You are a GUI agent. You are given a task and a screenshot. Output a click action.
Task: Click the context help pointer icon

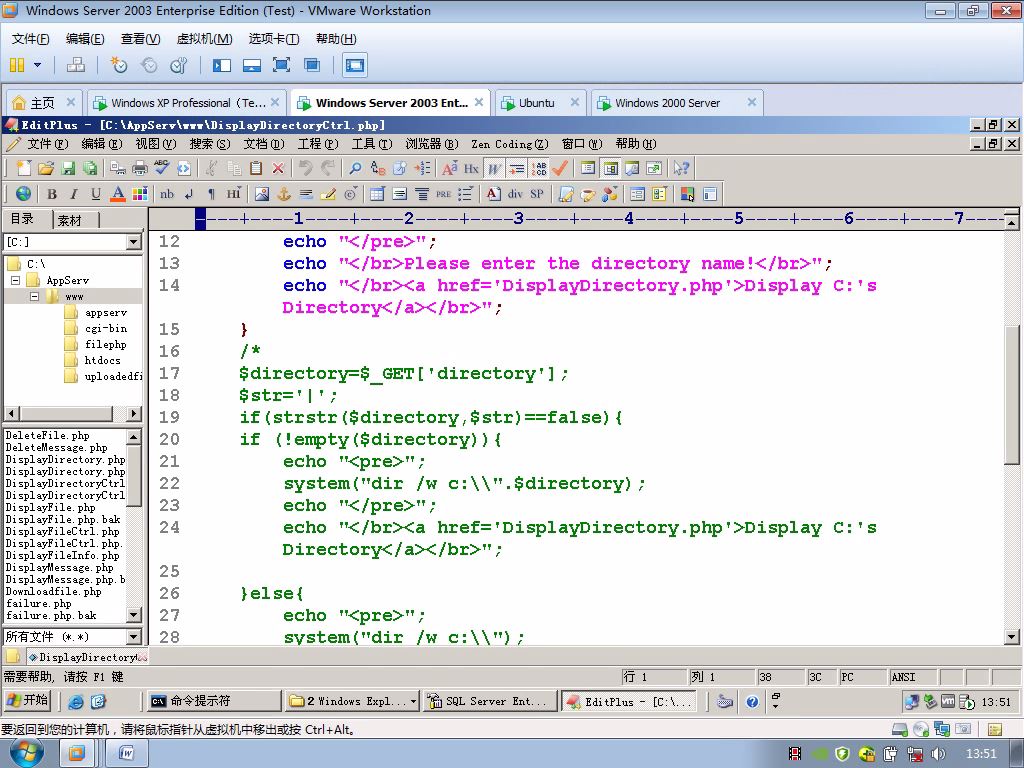coord(681,168)
